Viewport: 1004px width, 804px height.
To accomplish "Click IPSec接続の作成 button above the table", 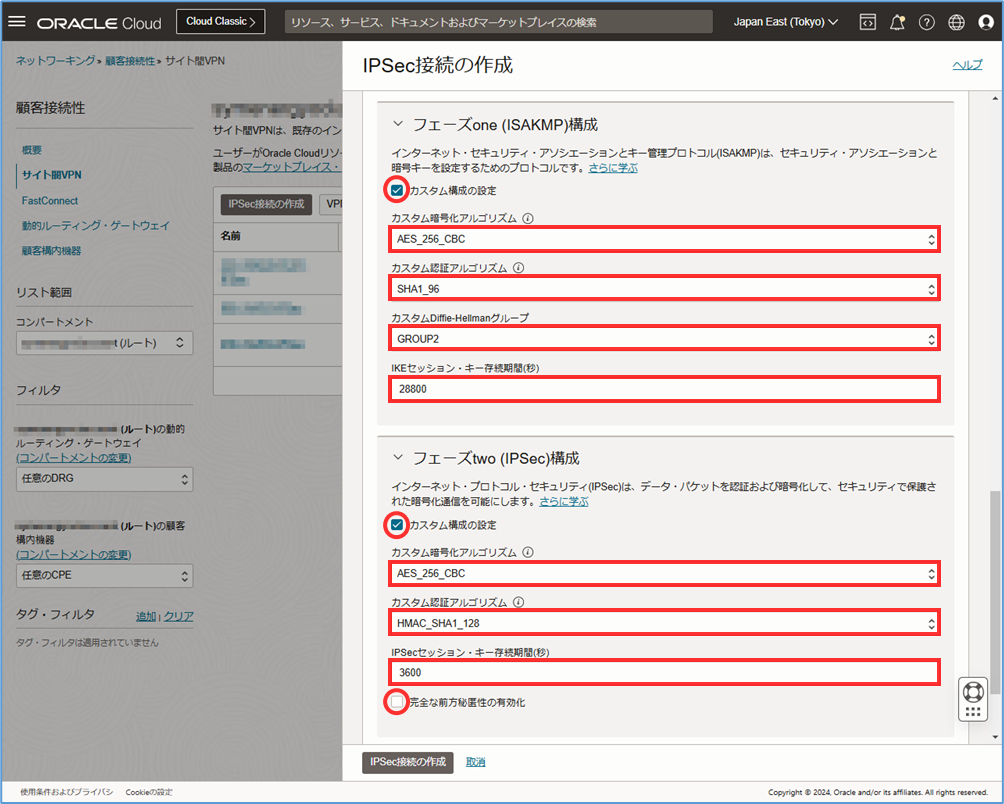I will 266,204.
